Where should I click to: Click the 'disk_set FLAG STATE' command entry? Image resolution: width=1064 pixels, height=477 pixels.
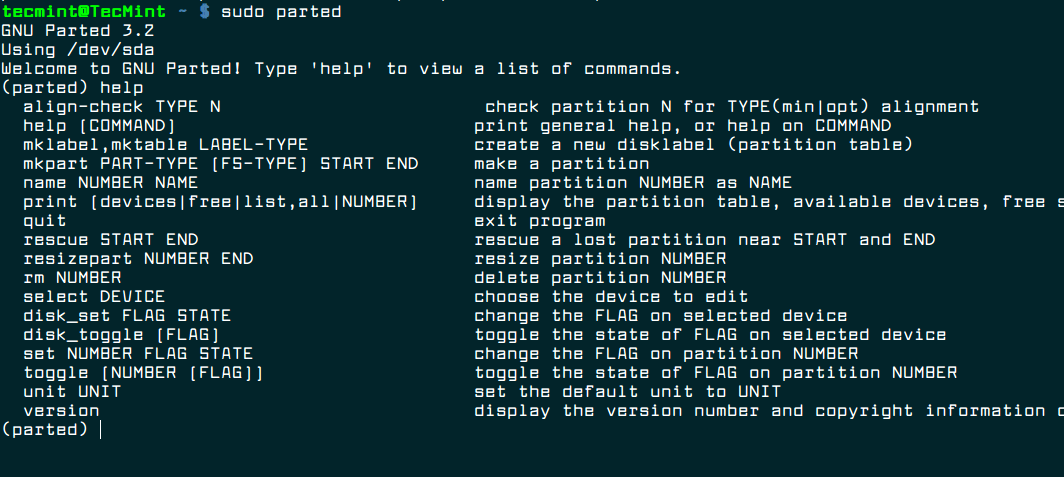[x=127, y=316]
